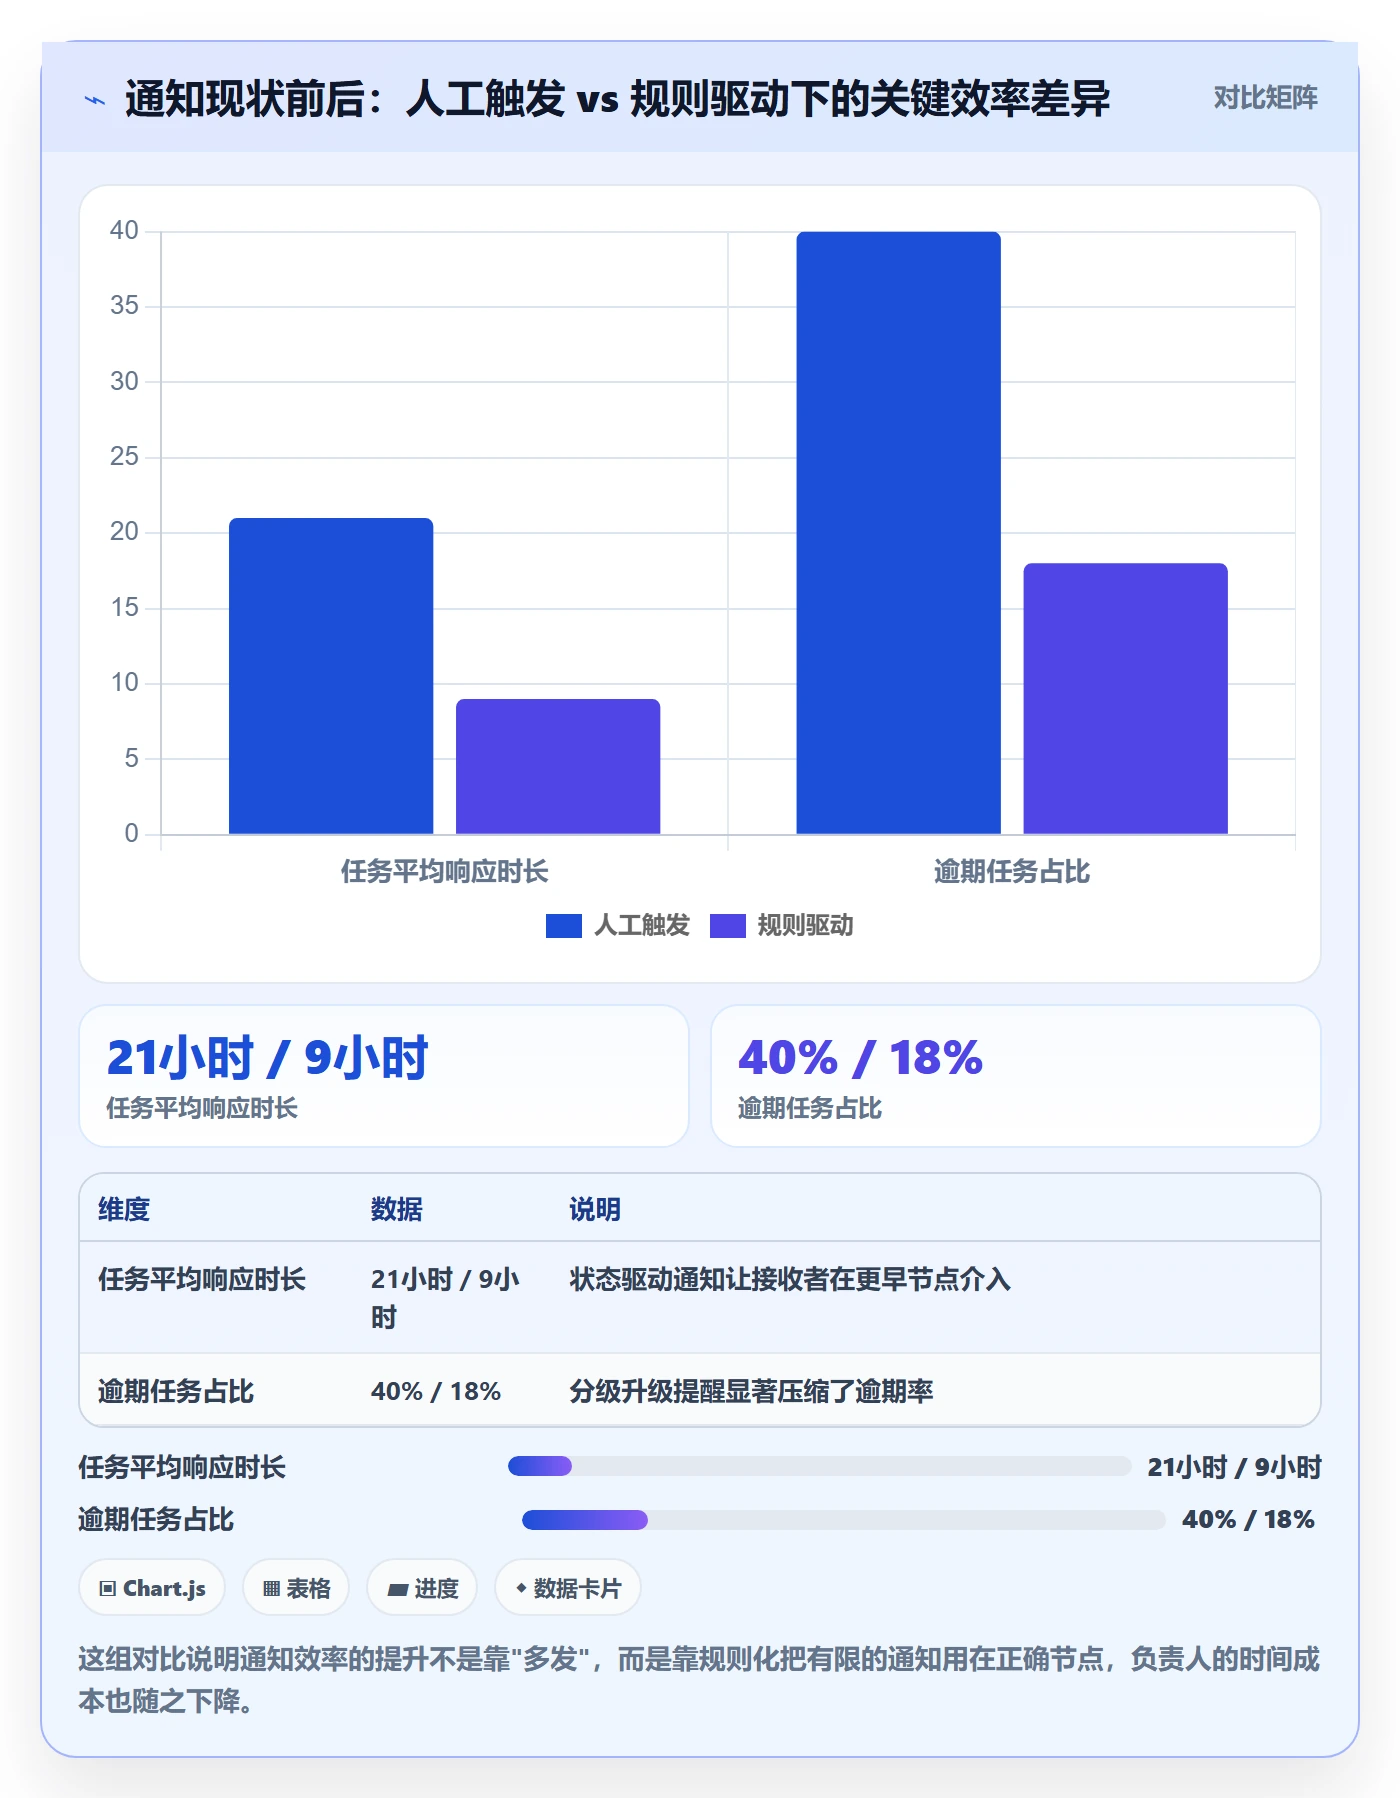Open the 21小时 / 9小时 data card
This screenshot has width=1400, height=1798.
pos(384,1076)
